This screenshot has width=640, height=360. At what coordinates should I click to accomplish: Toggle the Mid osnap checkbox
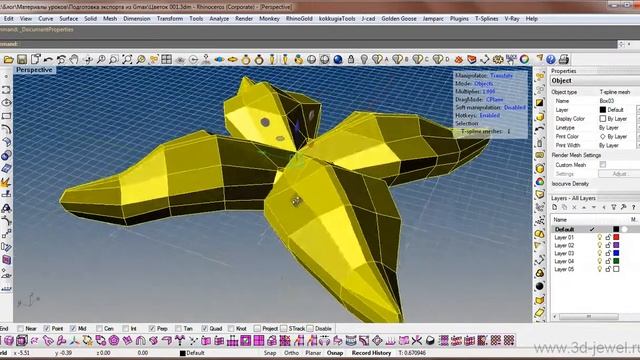click(x=73, y=329)
